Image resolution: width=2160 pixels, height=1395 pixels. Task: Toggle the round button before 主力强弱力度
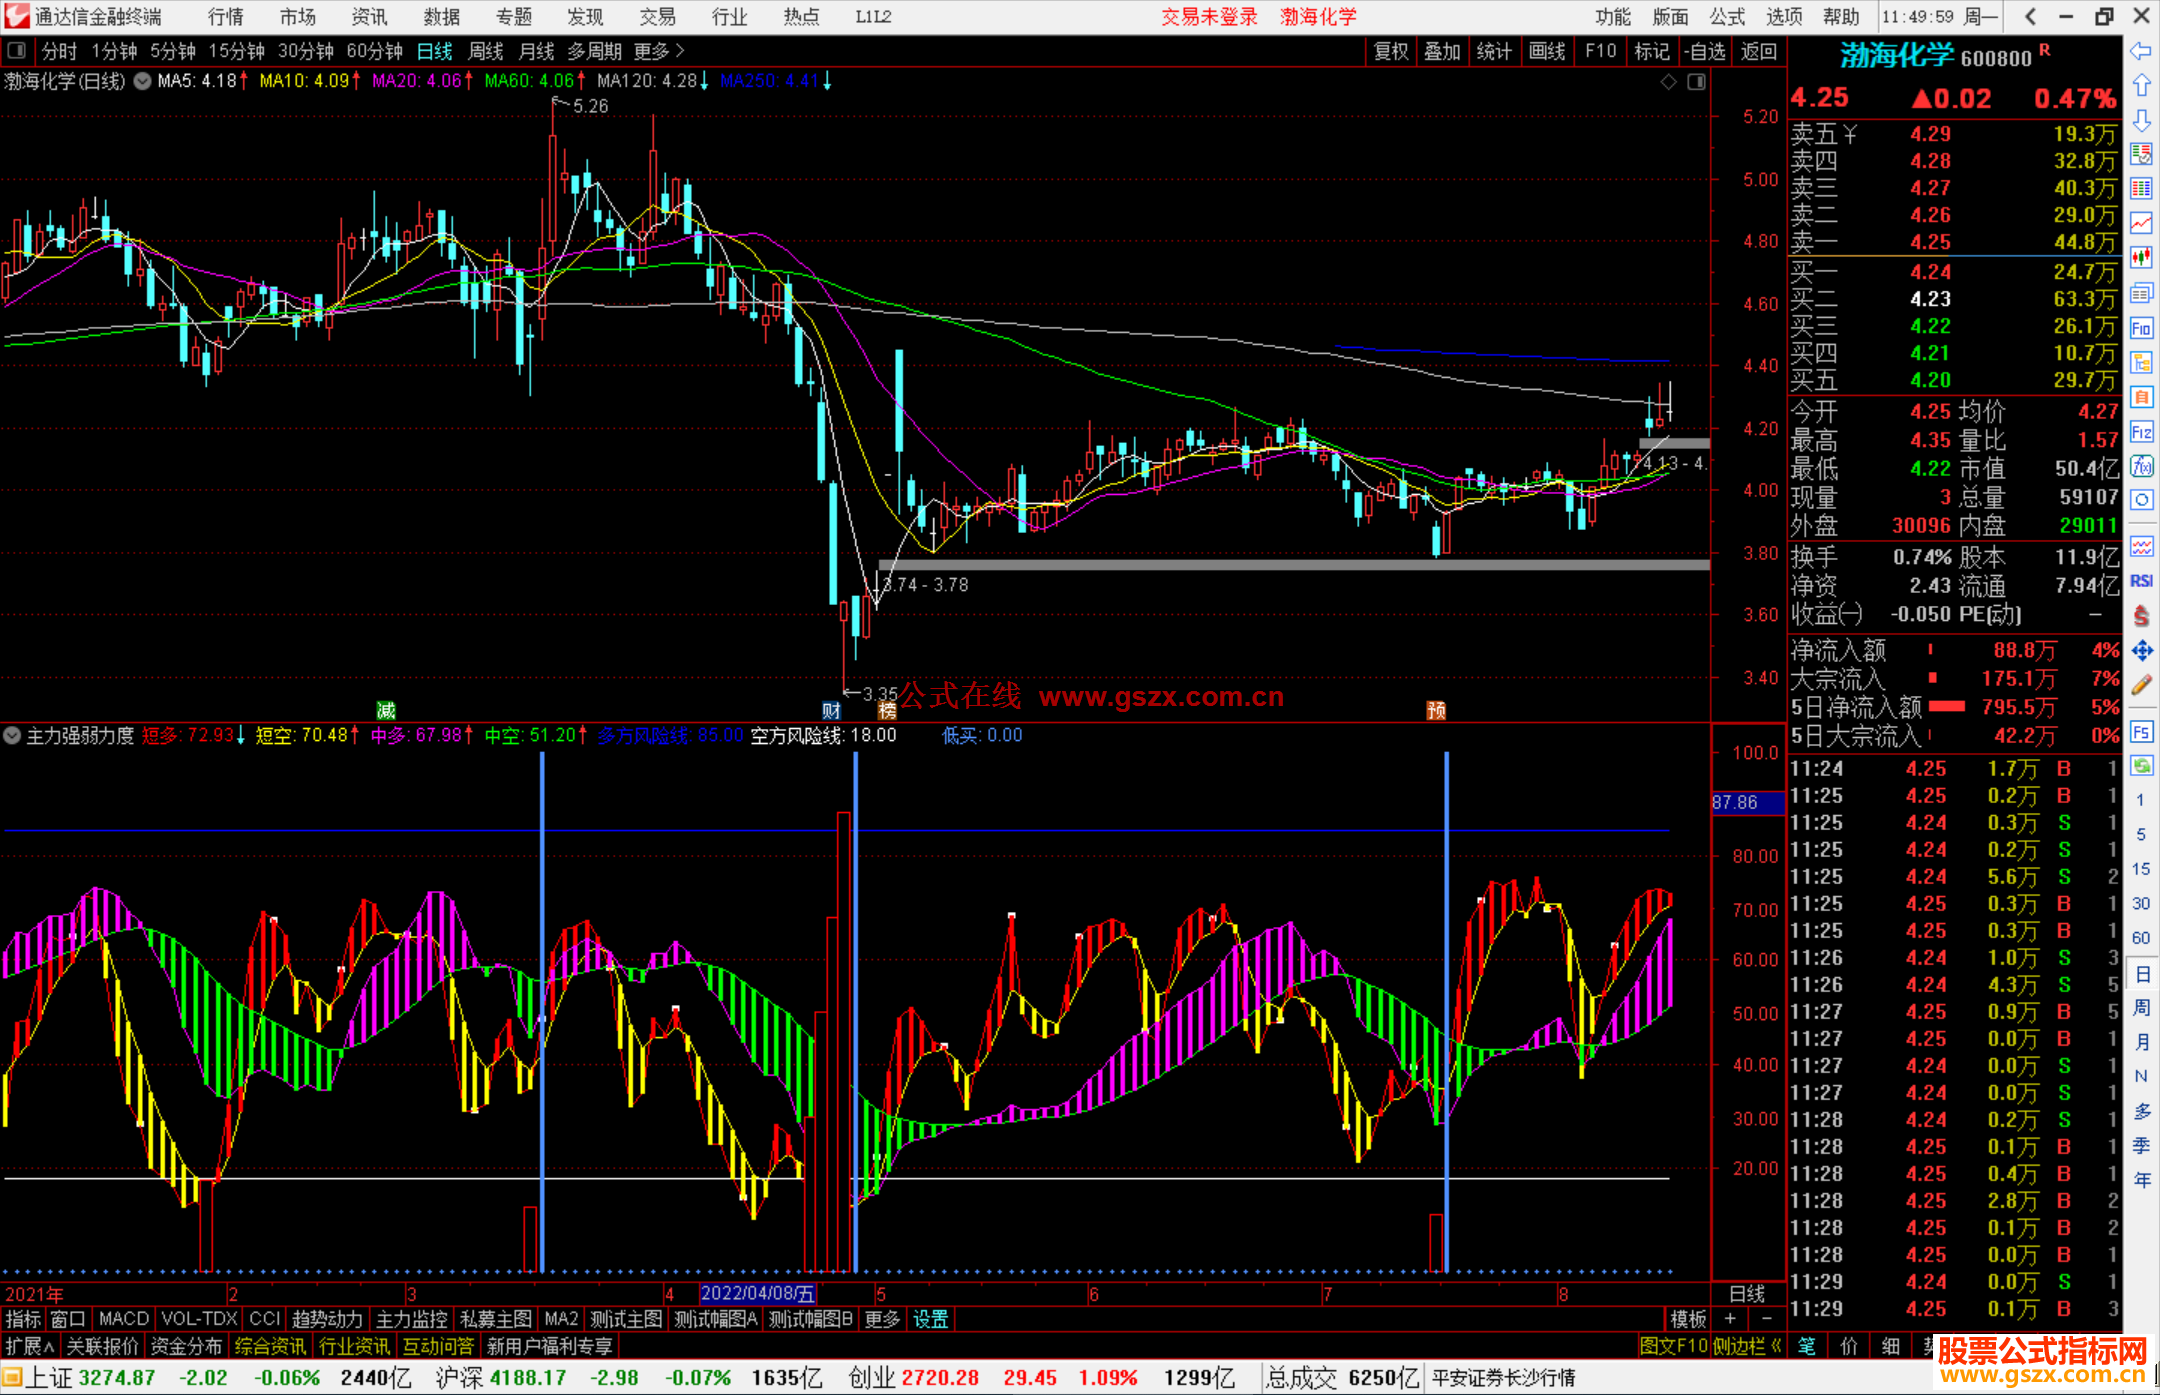click(12, 735)
